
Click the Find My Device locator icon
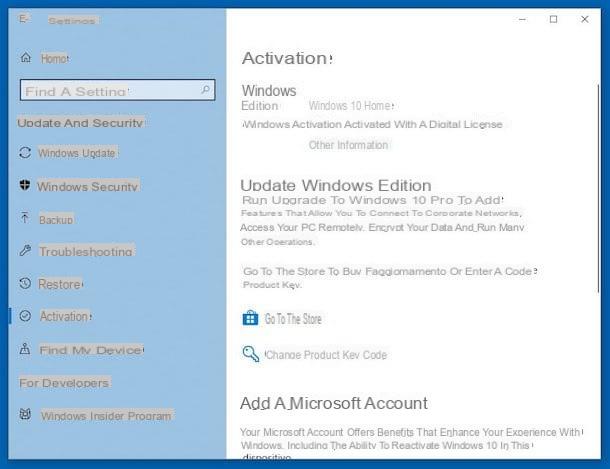point(25,348)
